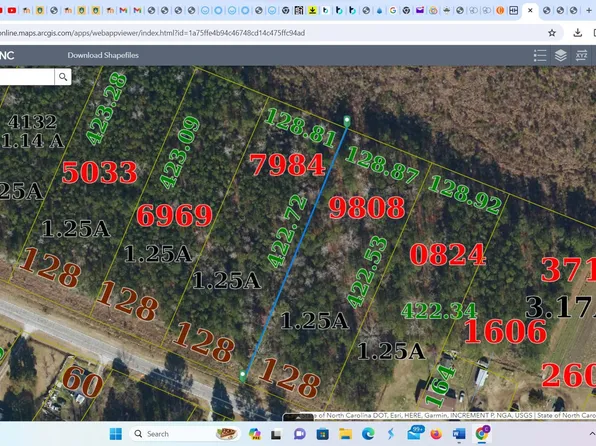The image size is (596, 446).
Task: Expand the system tray hidden icons chevron
Action: (592, 434)
